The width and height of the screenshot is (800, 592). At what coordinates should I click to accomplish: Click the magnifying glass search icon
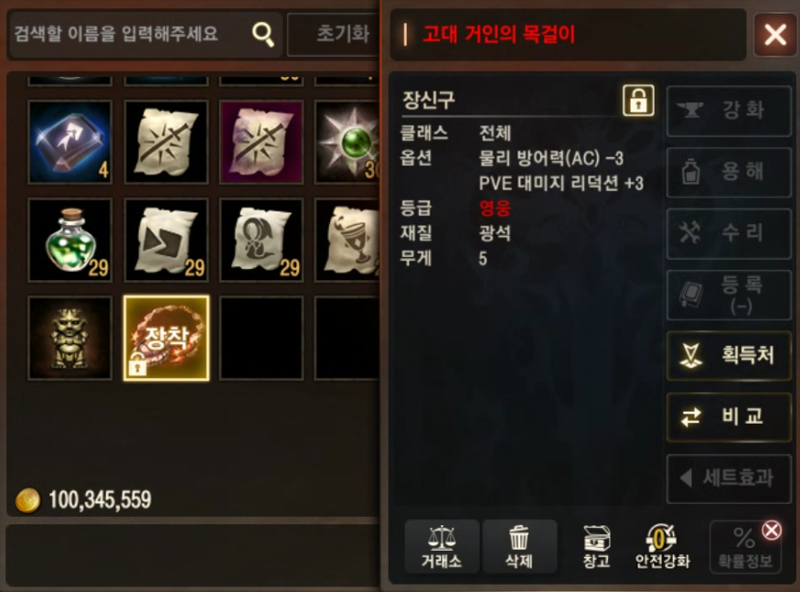[263, 34]
